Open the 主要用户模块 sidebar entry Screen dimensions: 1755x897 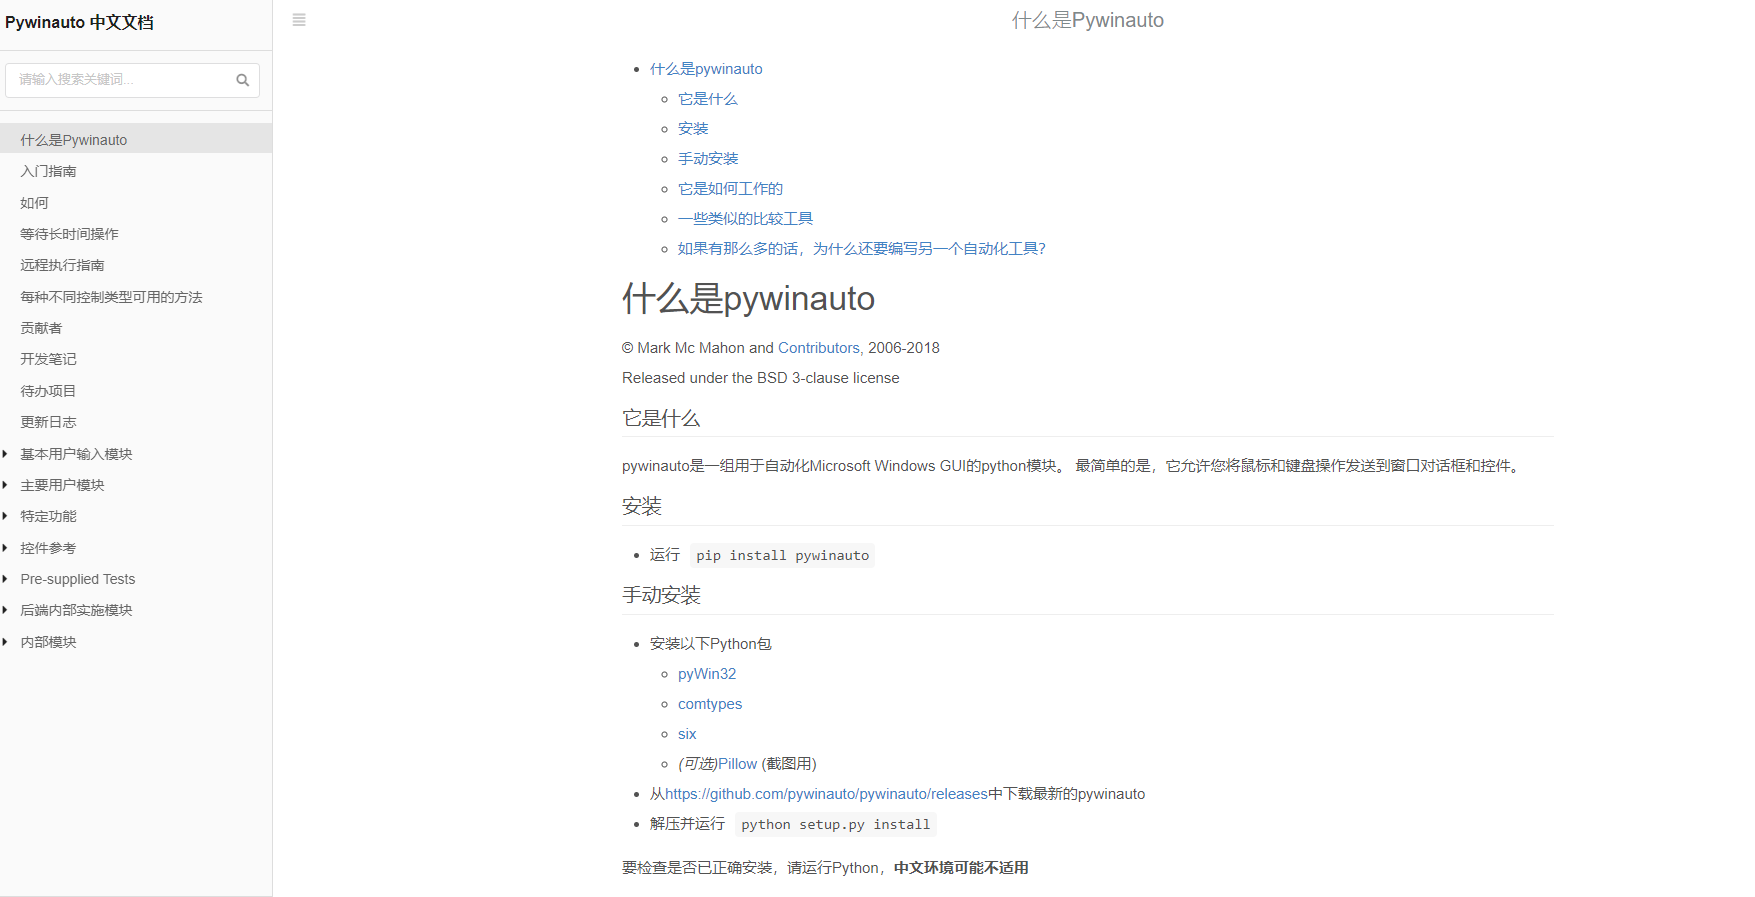pos(62,485)
